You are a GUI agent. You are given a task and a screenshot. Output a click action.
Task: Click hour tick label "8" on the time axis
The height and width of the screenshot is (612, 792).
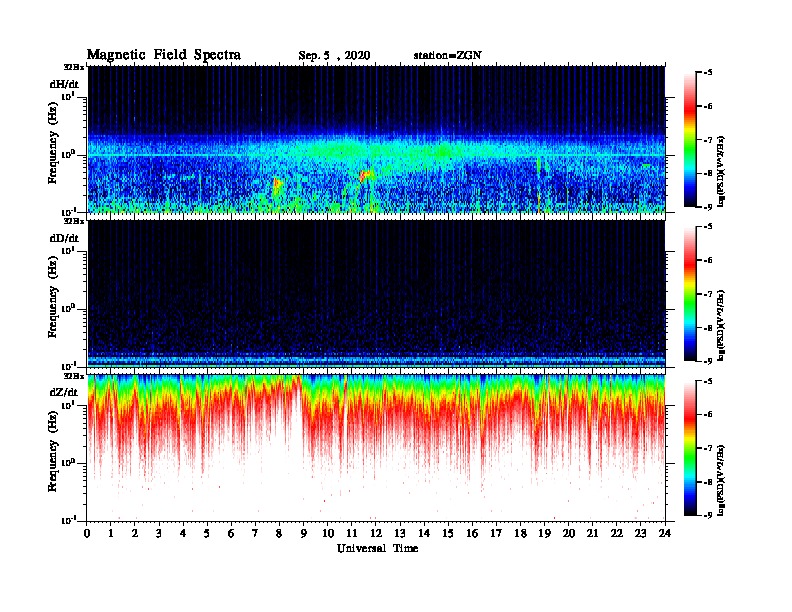[279, 534]
